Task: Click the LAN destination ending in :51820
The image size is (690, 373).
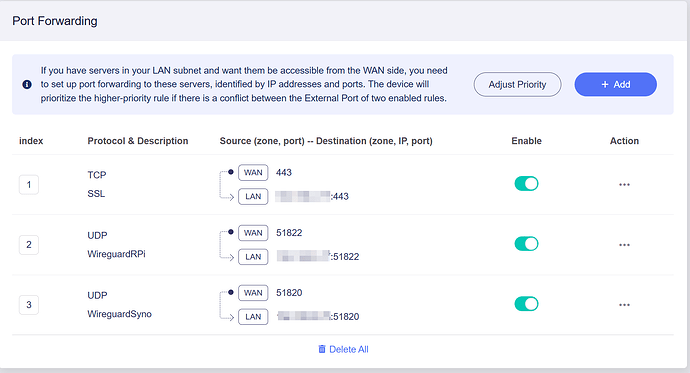Action: tap(318, 316)
